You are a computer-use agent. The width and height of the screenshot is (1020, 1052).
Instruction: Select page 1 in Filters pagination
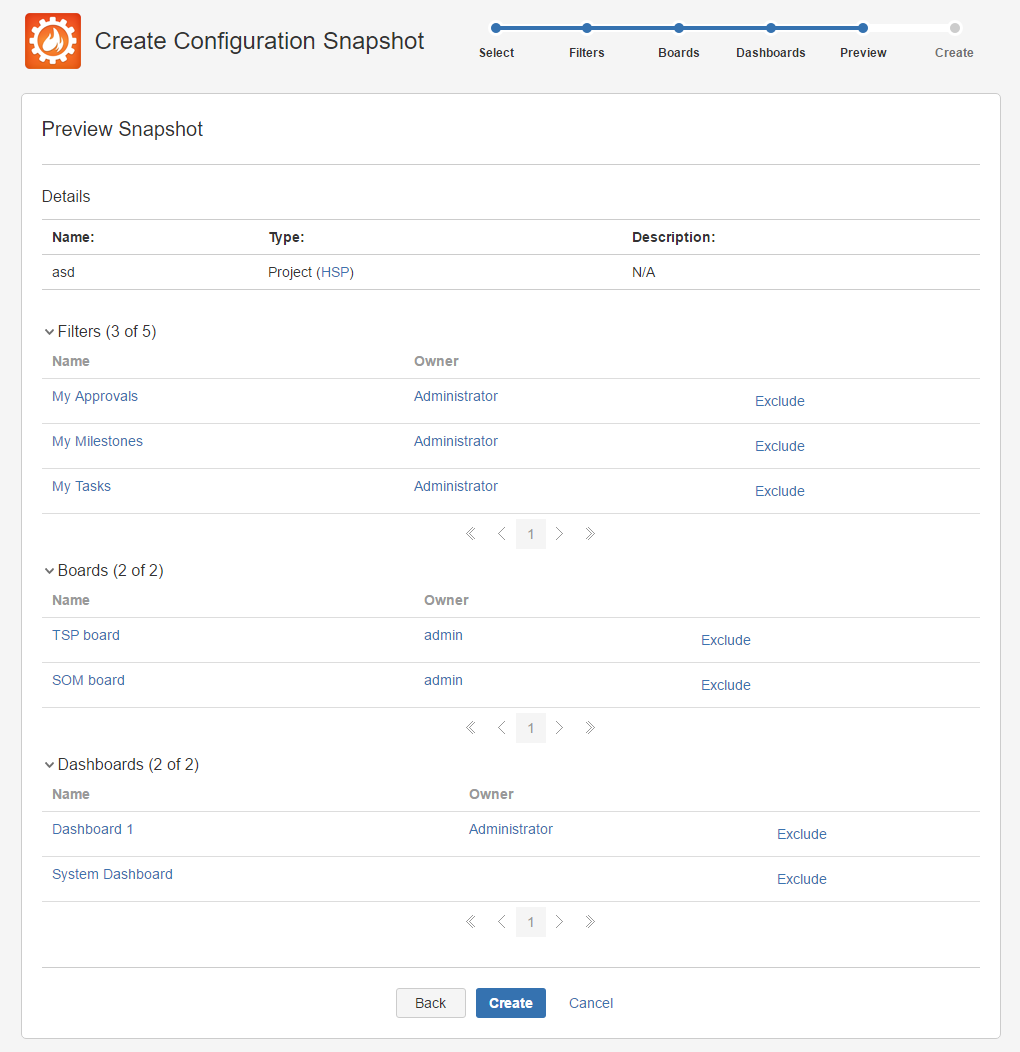pos(531,534)
